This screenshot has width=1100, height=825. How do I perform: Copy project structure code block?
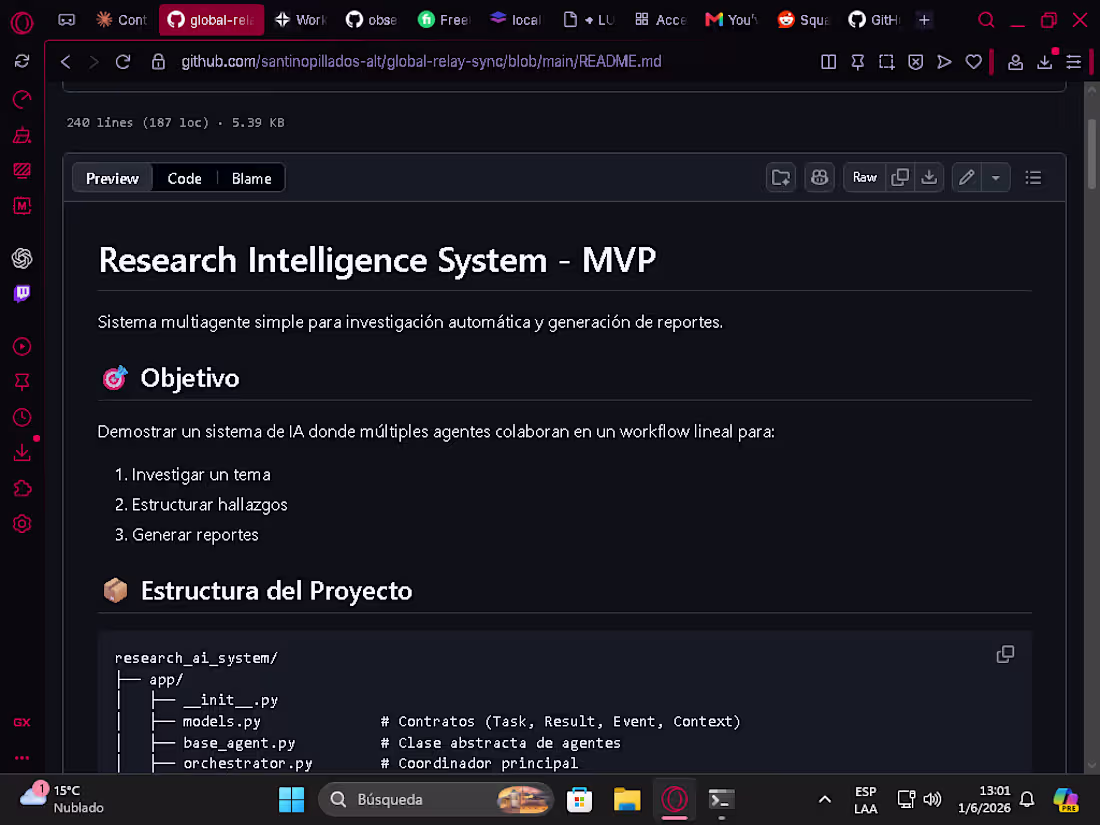tap(1005, 654)
